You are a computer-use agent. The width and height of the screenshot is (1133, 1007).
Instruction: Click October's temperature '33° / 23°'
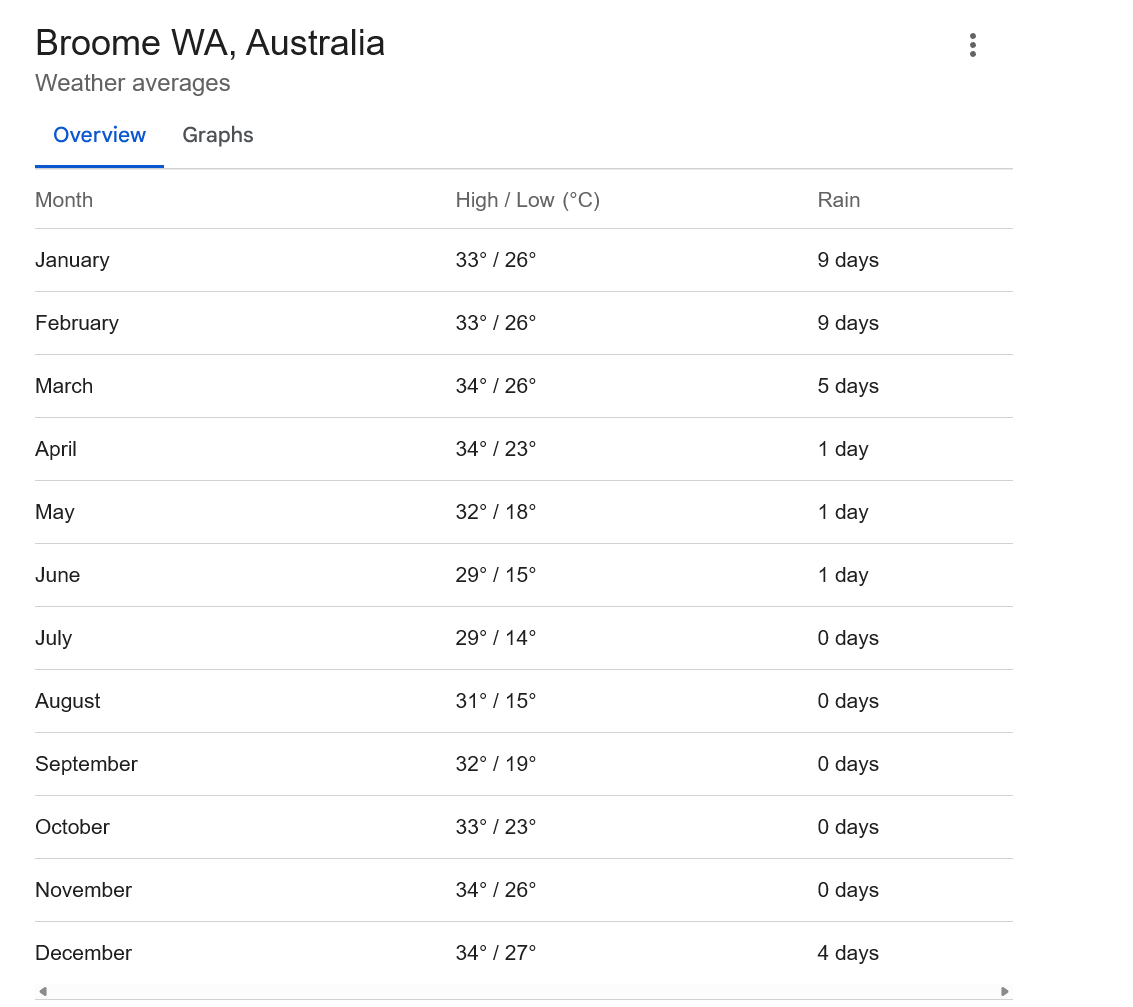click(x=496, y=827)
